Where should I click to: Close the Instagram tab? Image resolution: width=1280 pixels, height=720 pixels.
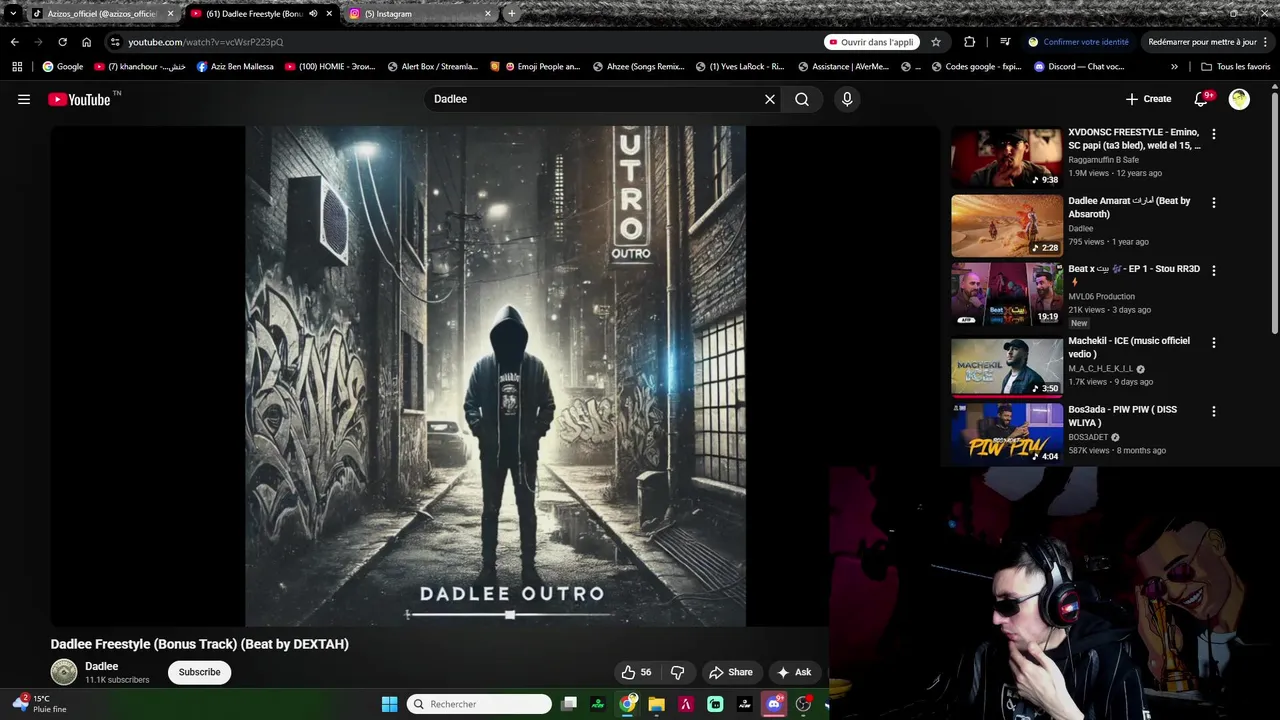488,14
